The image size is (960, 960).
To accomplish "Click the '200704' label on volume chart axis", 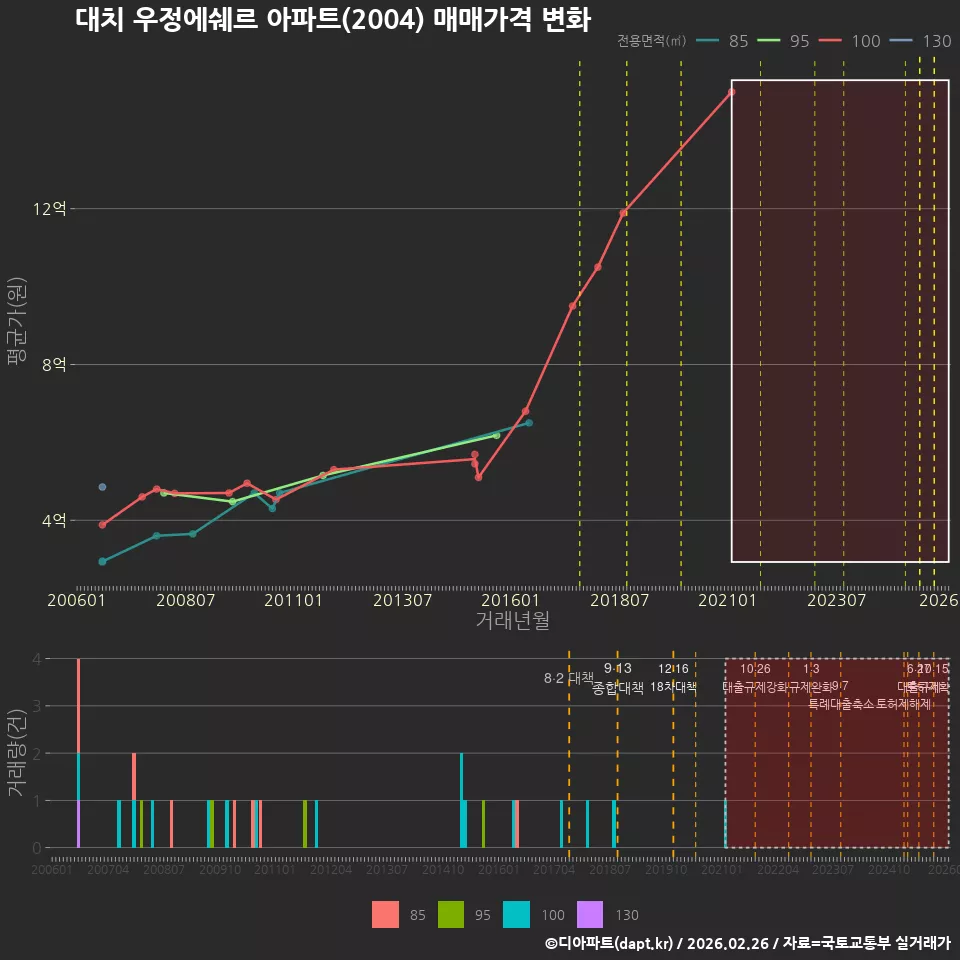I will 108,869.
